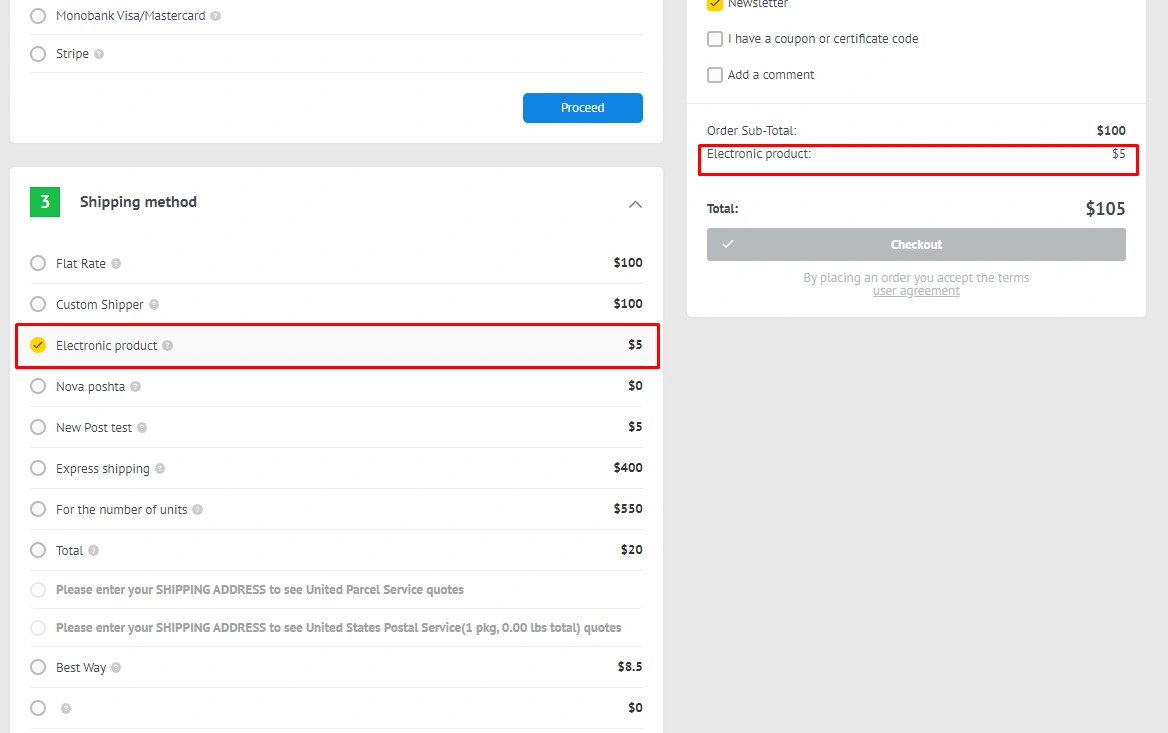Open the user agreement link
The image size is (1168, 733).
[x=916, y=291]
